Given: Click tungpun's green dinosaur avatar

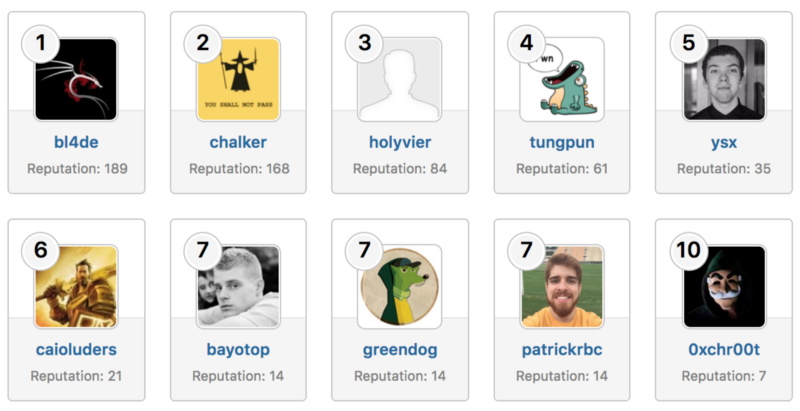Looking at the screenshot, I should (562, 80).
